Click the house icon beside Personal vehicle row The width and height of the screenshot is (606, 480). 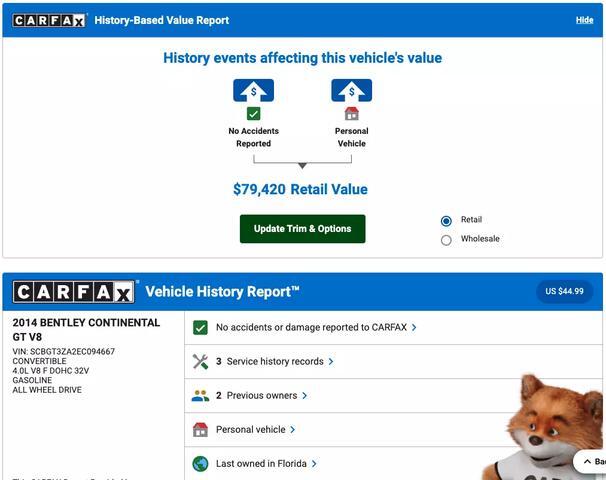click(200, 430)
